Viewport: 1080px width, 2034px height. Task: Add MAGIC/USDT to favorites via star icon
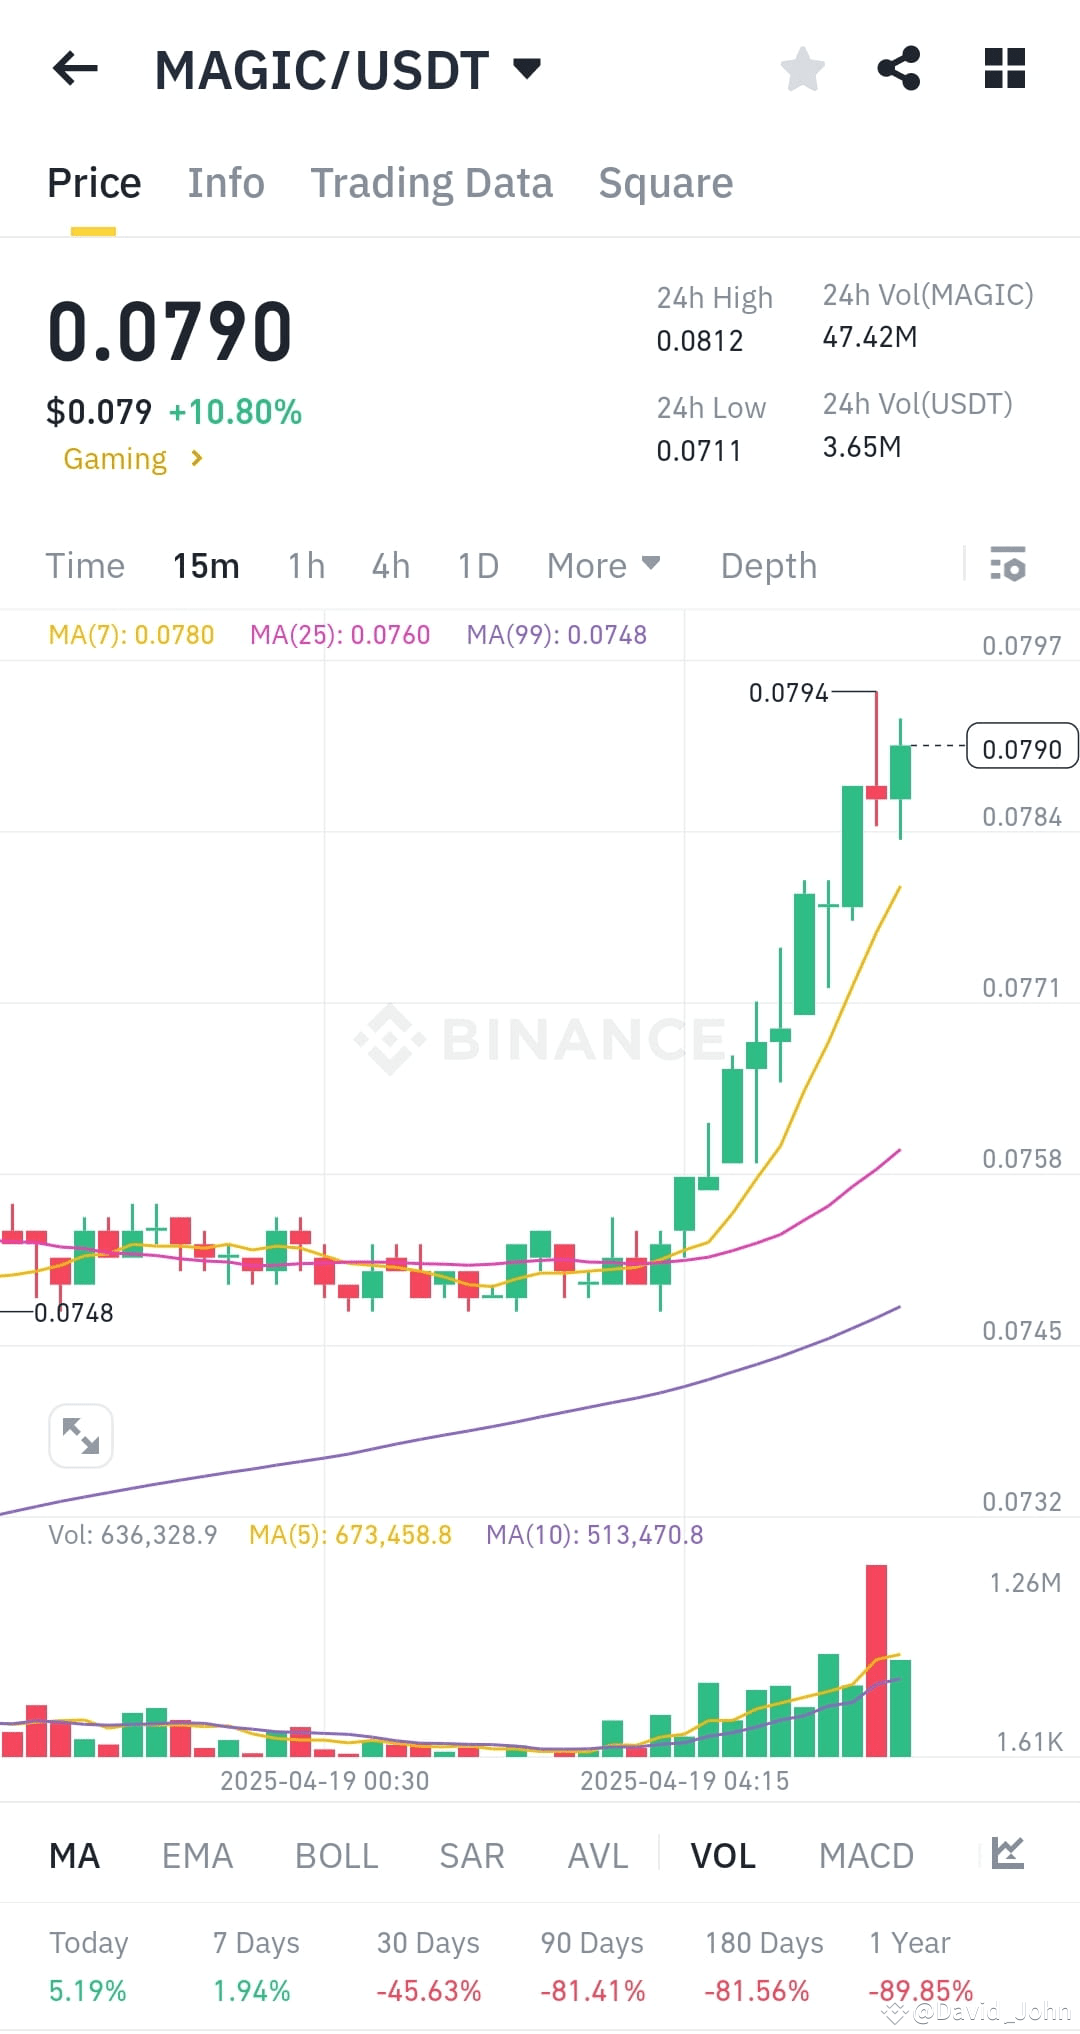point(802,68)
